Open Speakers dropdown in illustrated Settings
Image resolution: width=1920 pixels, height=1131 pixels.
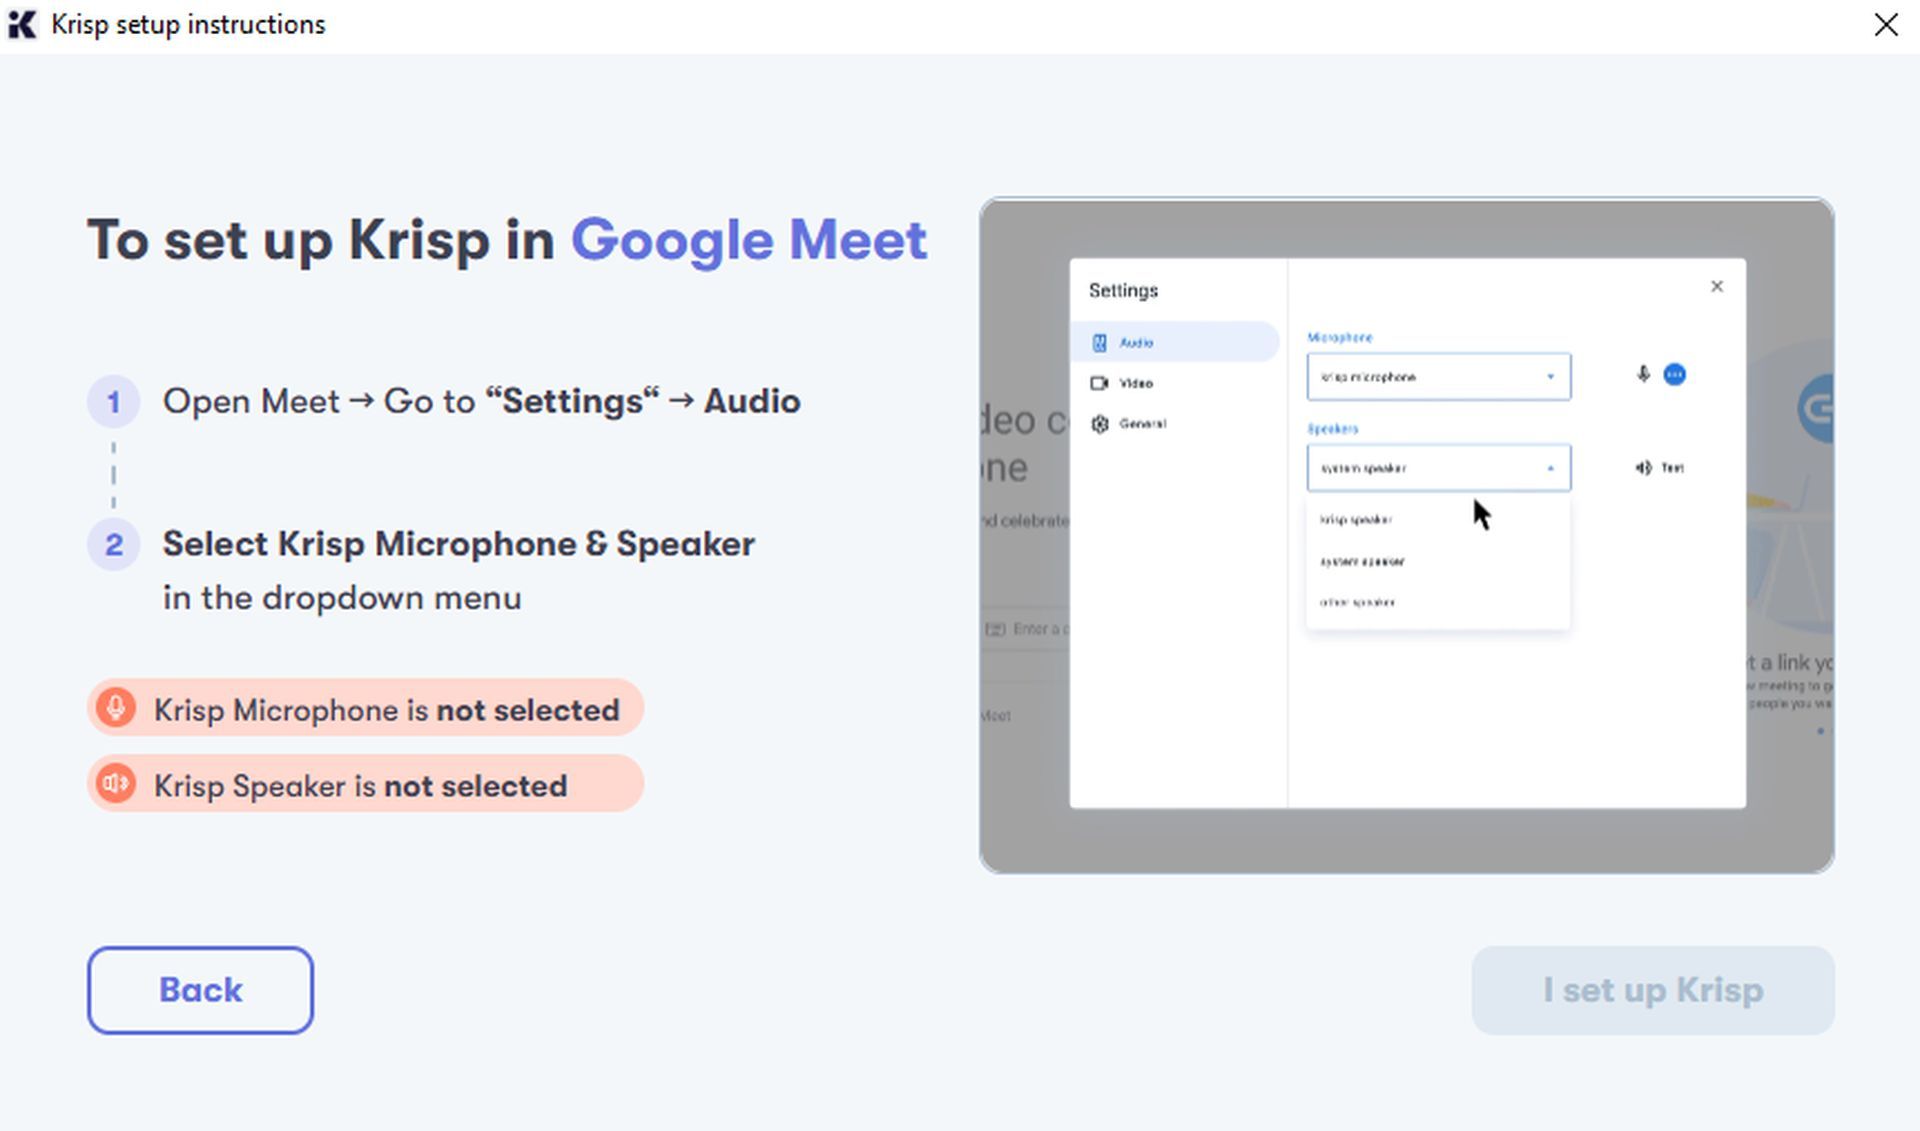tap(1439, 468)
